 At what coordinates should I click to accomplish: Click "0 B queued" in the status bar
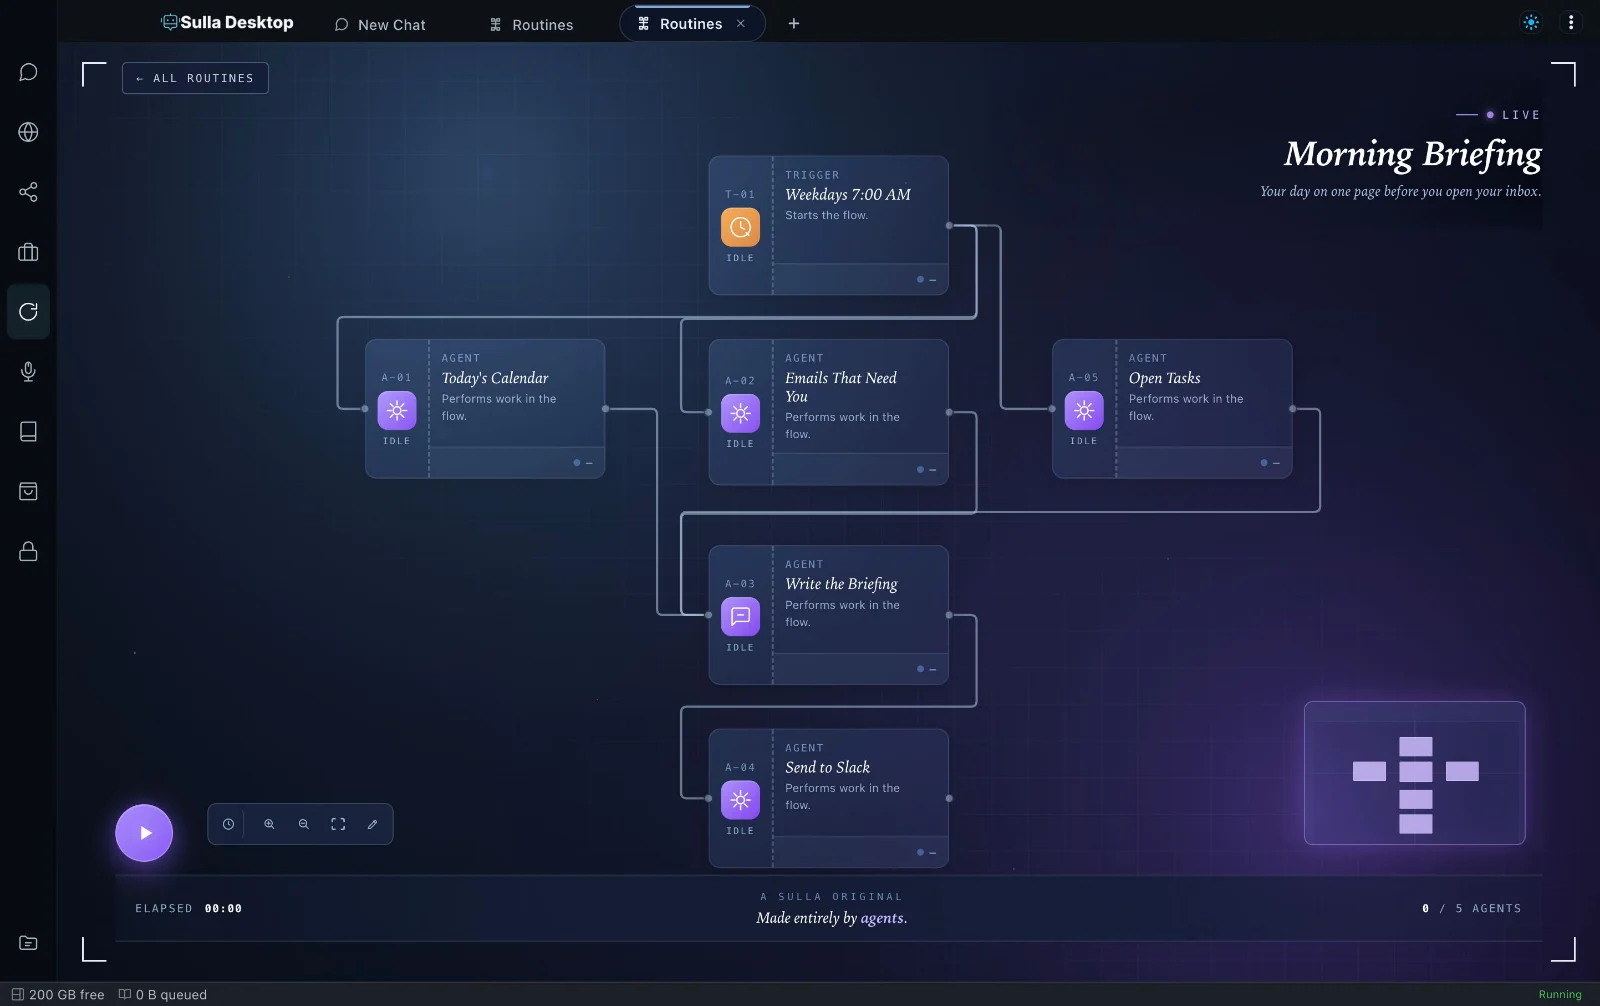click(x=163, y=994)
